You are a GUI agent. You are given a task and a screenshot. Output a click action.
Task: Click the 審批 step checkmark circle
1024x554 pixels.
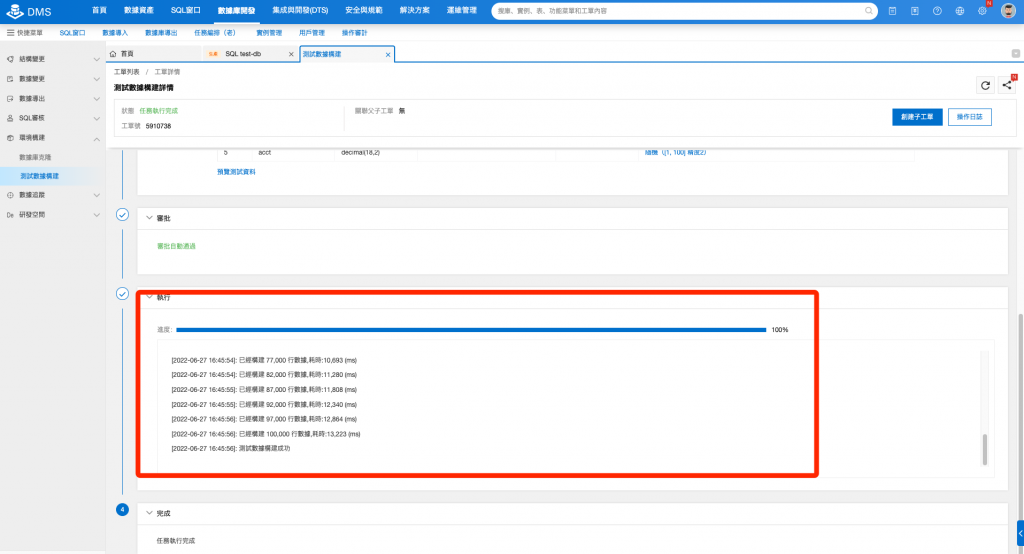[122, 214]
